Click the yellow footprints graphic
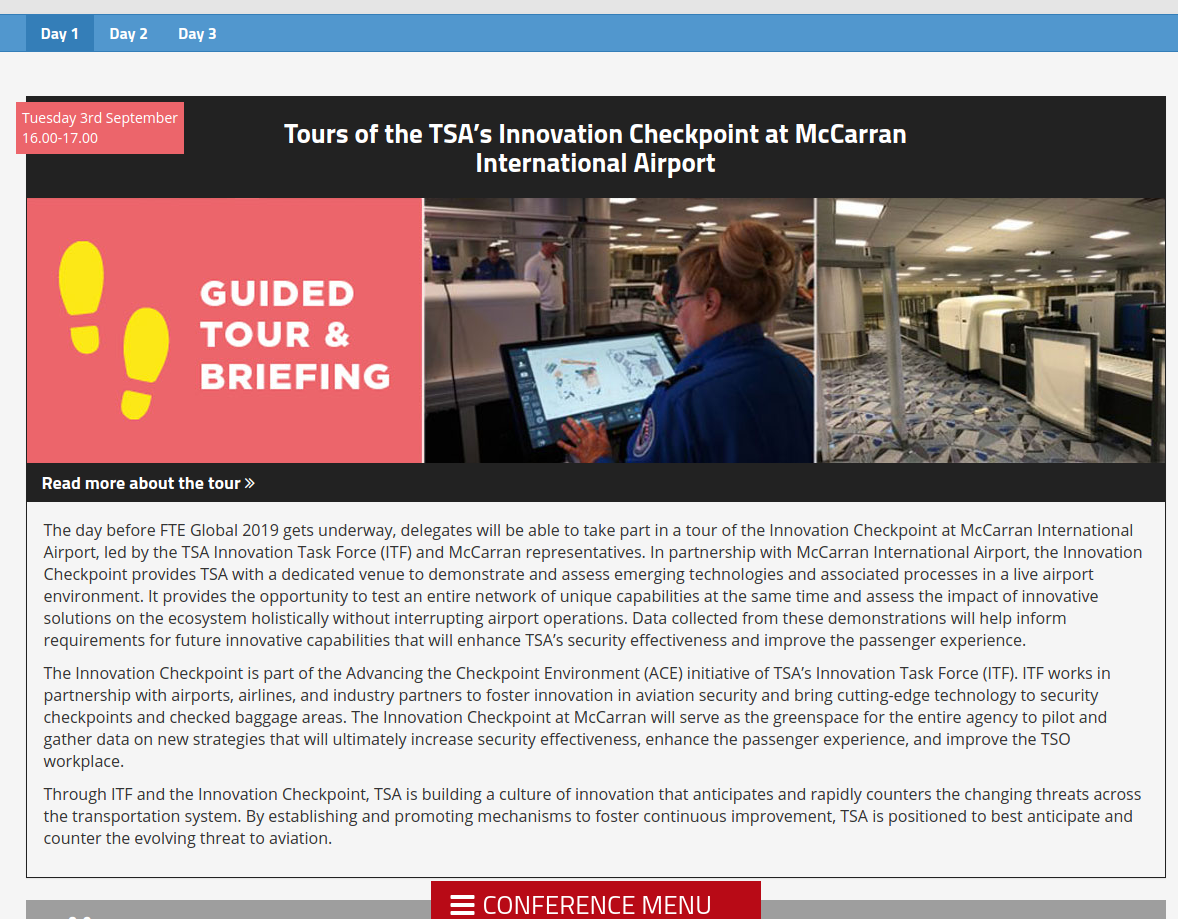 [113, 330]
